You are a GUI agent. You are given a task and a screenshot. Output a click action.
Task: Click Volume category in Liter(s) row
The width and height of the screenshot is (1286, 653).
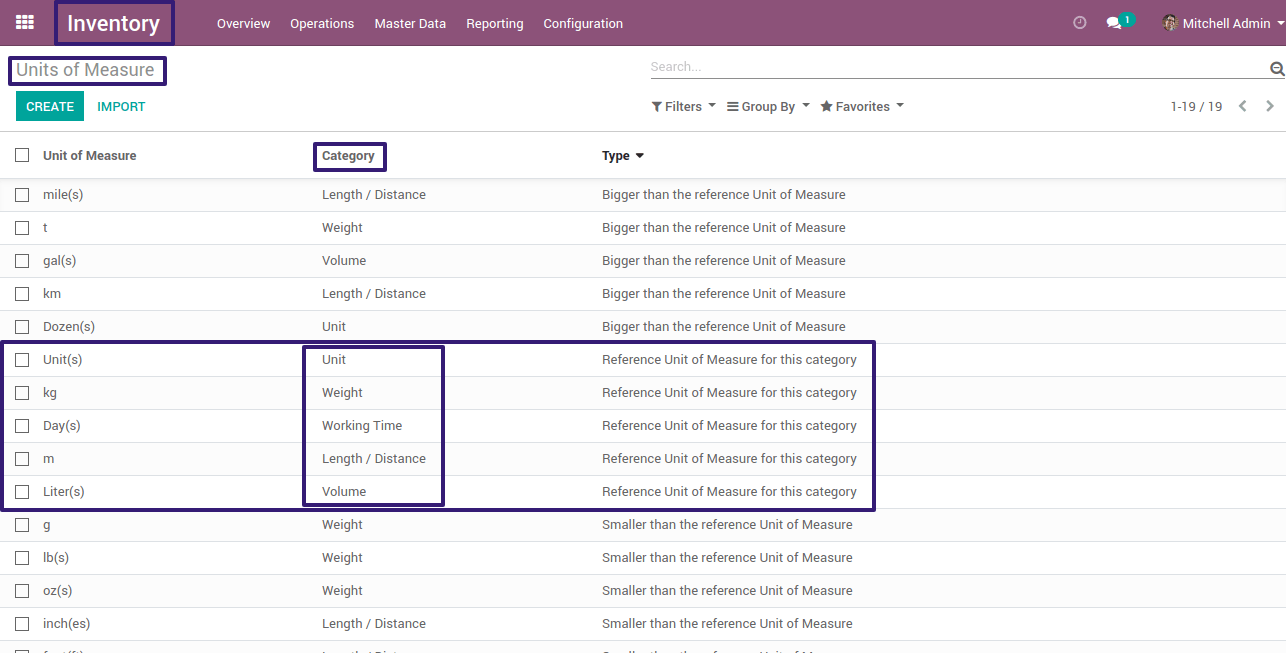point(344,492)
